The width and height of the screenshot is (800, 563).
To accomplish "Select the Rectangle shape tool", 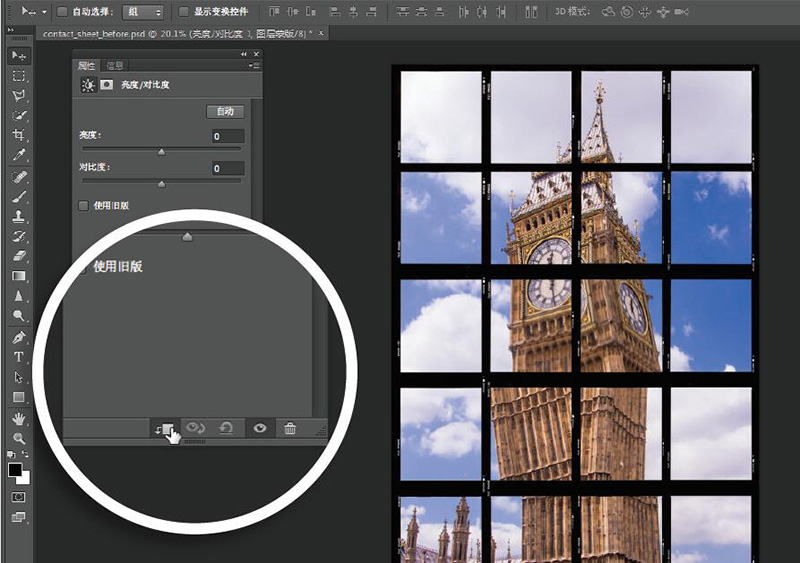I will tap(19, 397).
